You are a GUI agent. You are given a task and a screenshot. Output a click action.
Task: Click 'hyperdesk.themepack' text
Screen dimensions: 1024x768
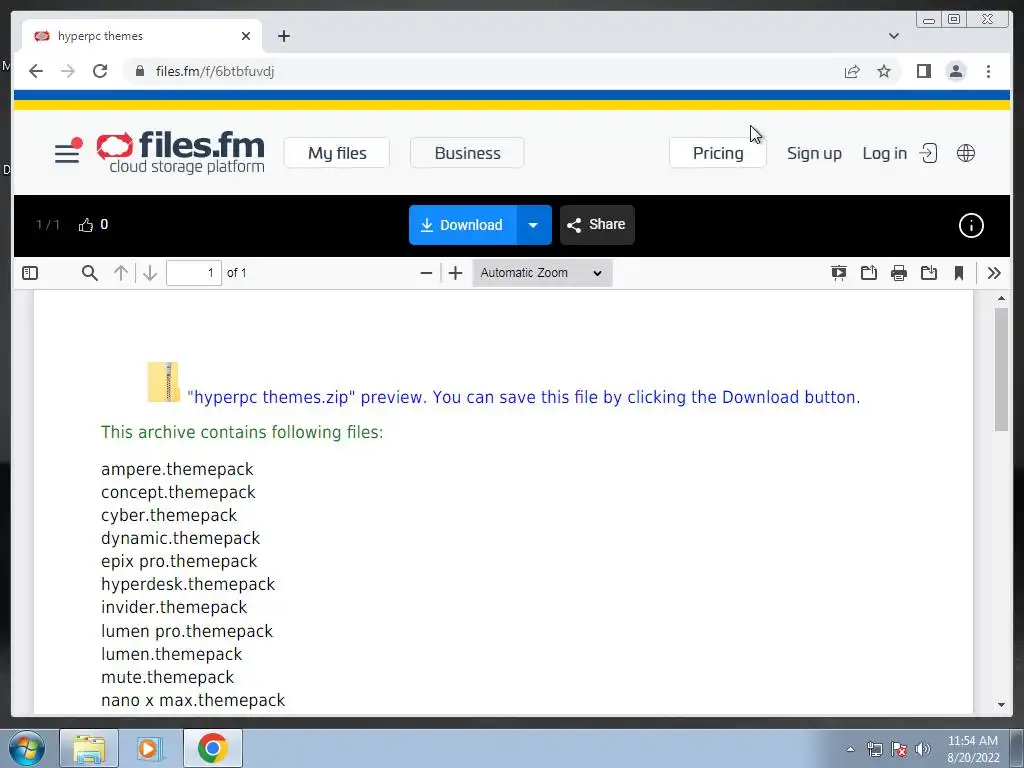point(188,584)
